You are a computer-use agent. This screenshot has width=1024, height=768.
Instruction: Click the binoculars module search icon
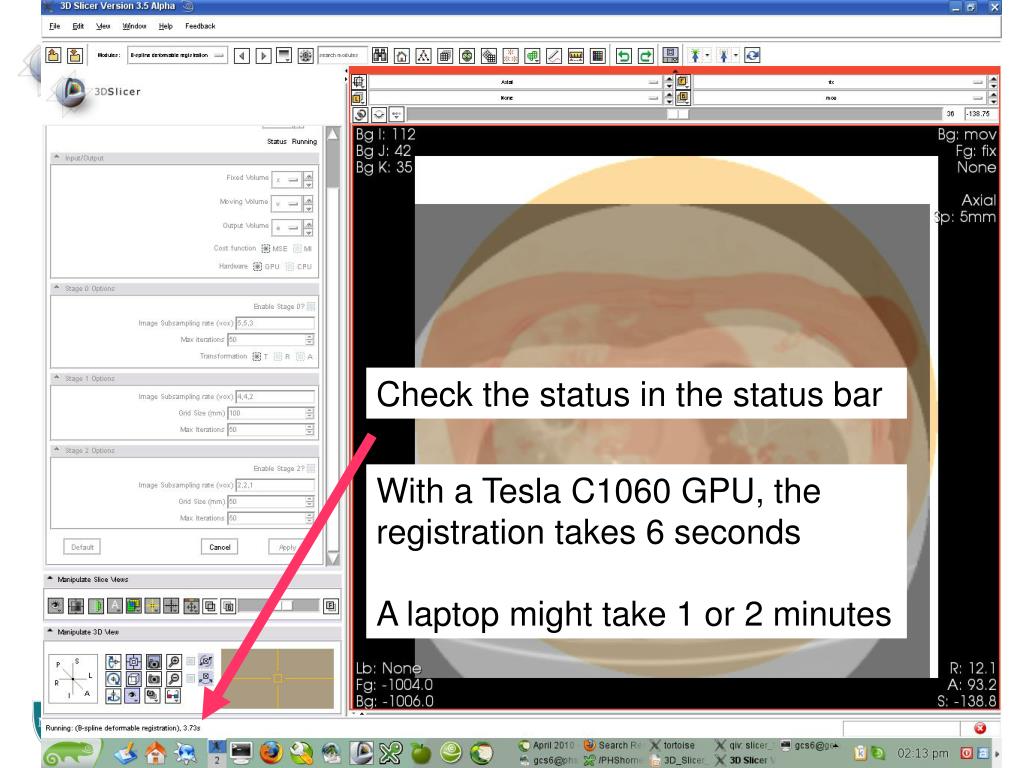[380, 56]
